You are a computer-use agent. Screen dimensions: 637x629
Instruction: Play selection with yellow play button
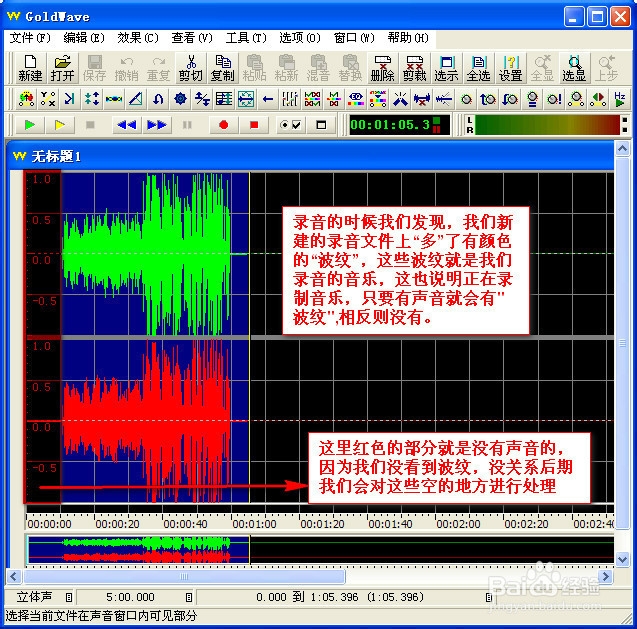(60, 125)
